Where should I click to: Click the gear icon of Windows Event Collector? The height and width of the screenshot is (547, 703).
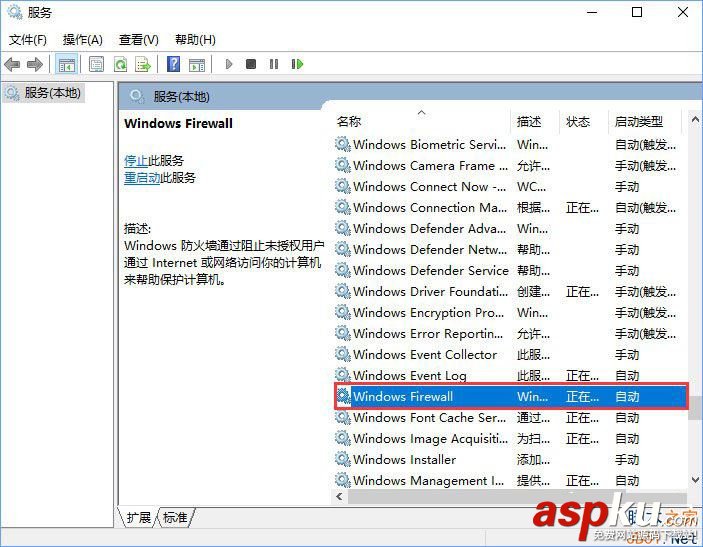pyautogui.click(x=343, y=354)
